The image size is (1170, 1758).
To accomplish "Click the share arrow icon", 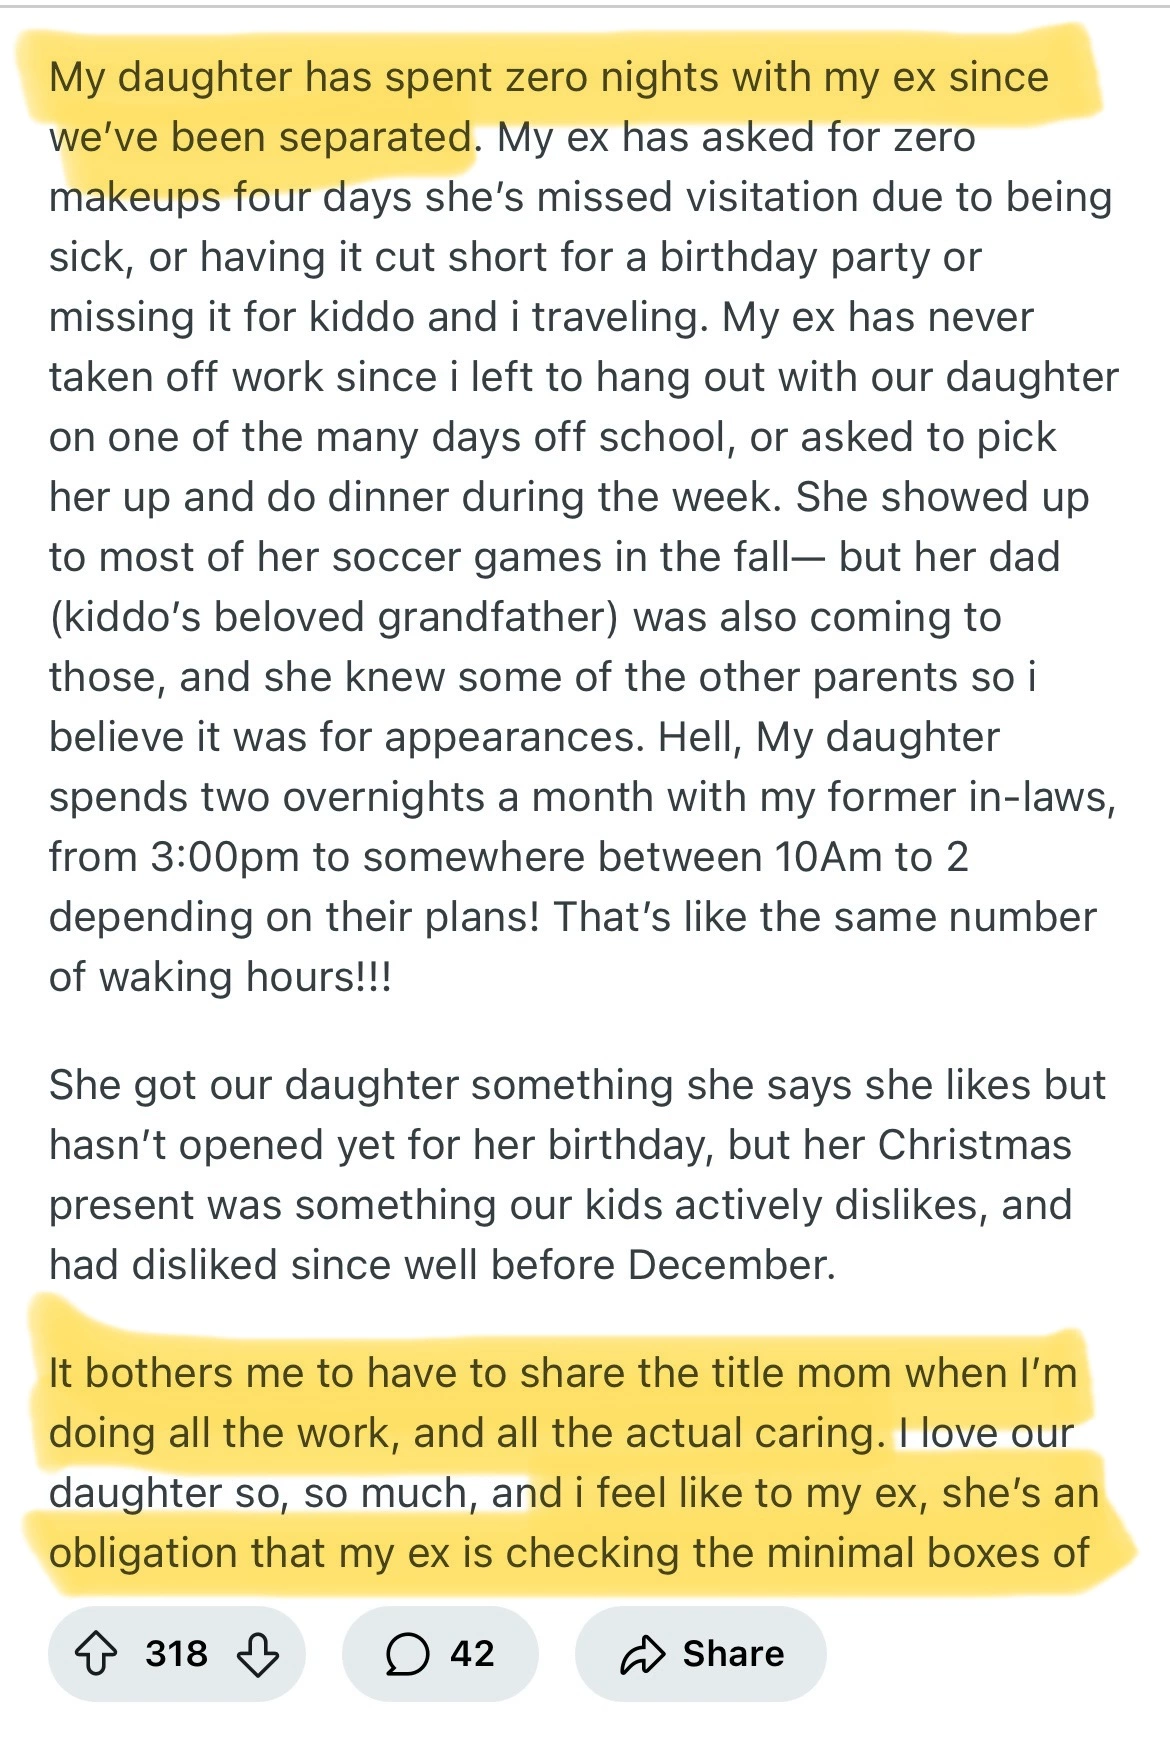I will point(642,1654).
